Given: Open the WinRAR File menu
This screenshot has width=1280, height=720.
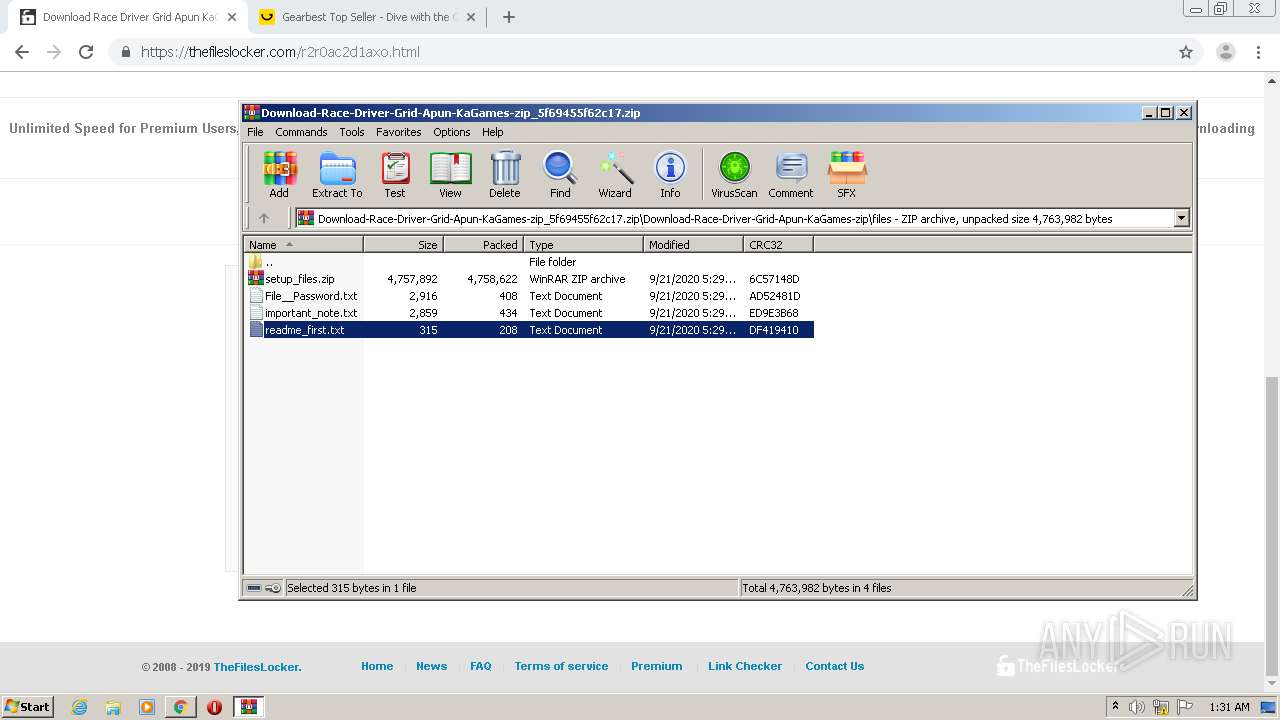Looking at the screenshot, I should (x=255, y=132).
